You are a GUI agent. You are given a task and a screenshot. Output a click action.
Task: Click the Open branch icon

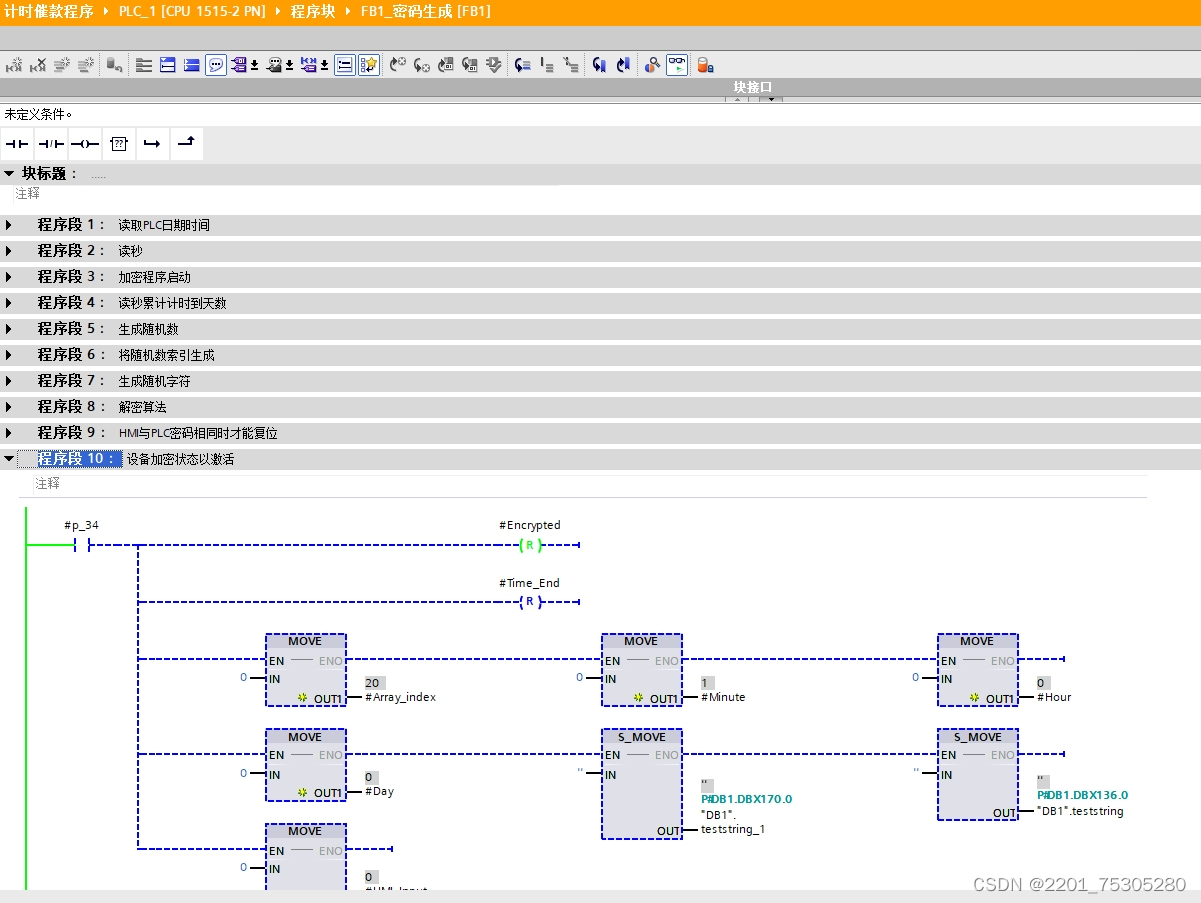[152, 144]
